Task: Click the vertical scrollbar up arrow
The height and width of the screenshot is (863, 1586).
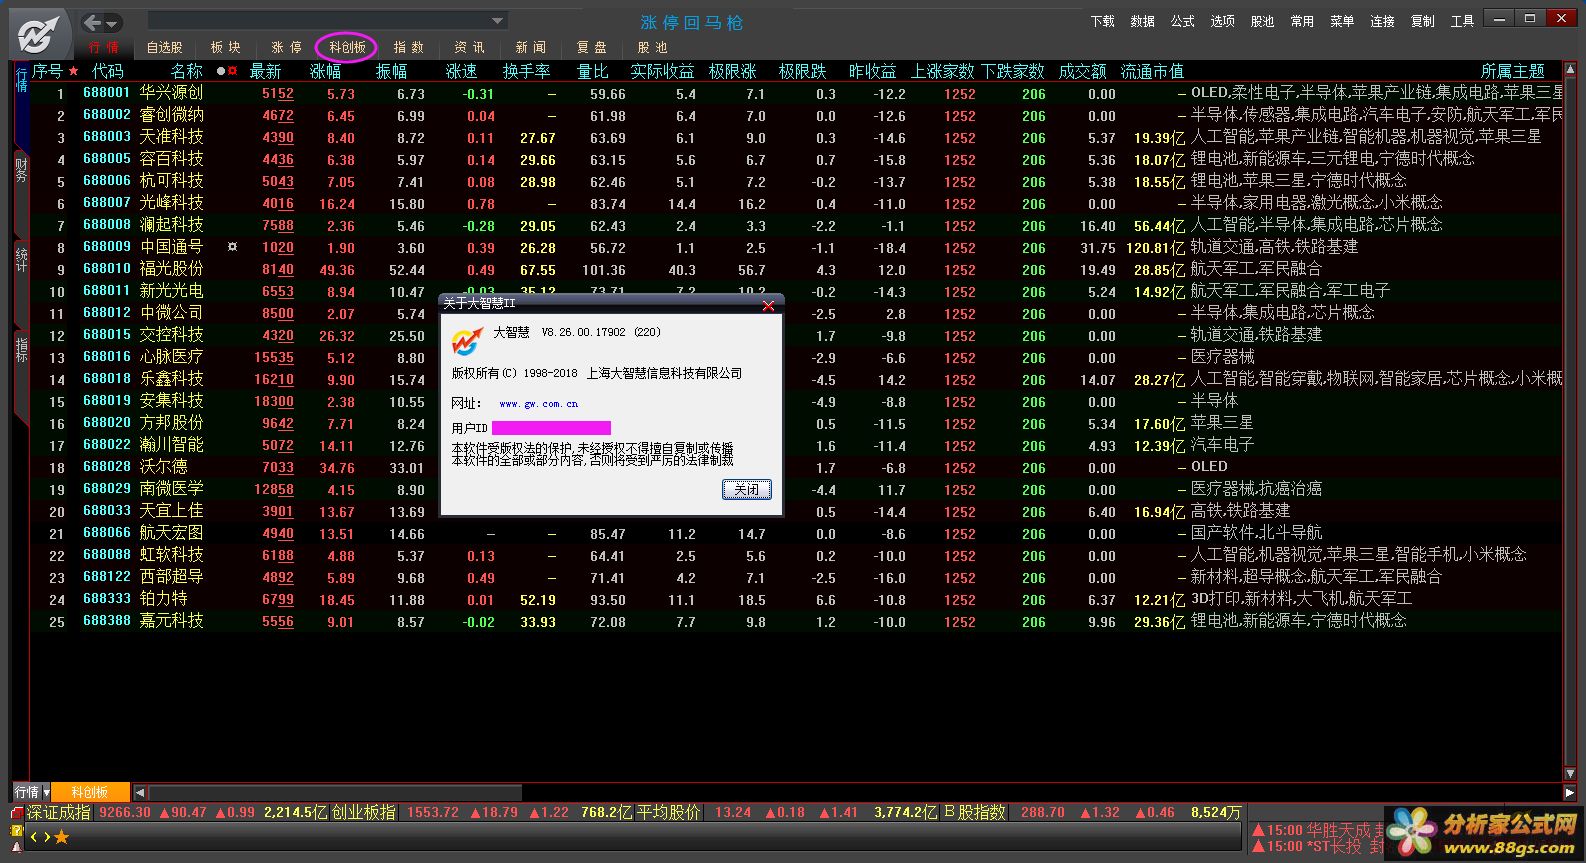Action: pyautogui.click(x=1570, y=70)
